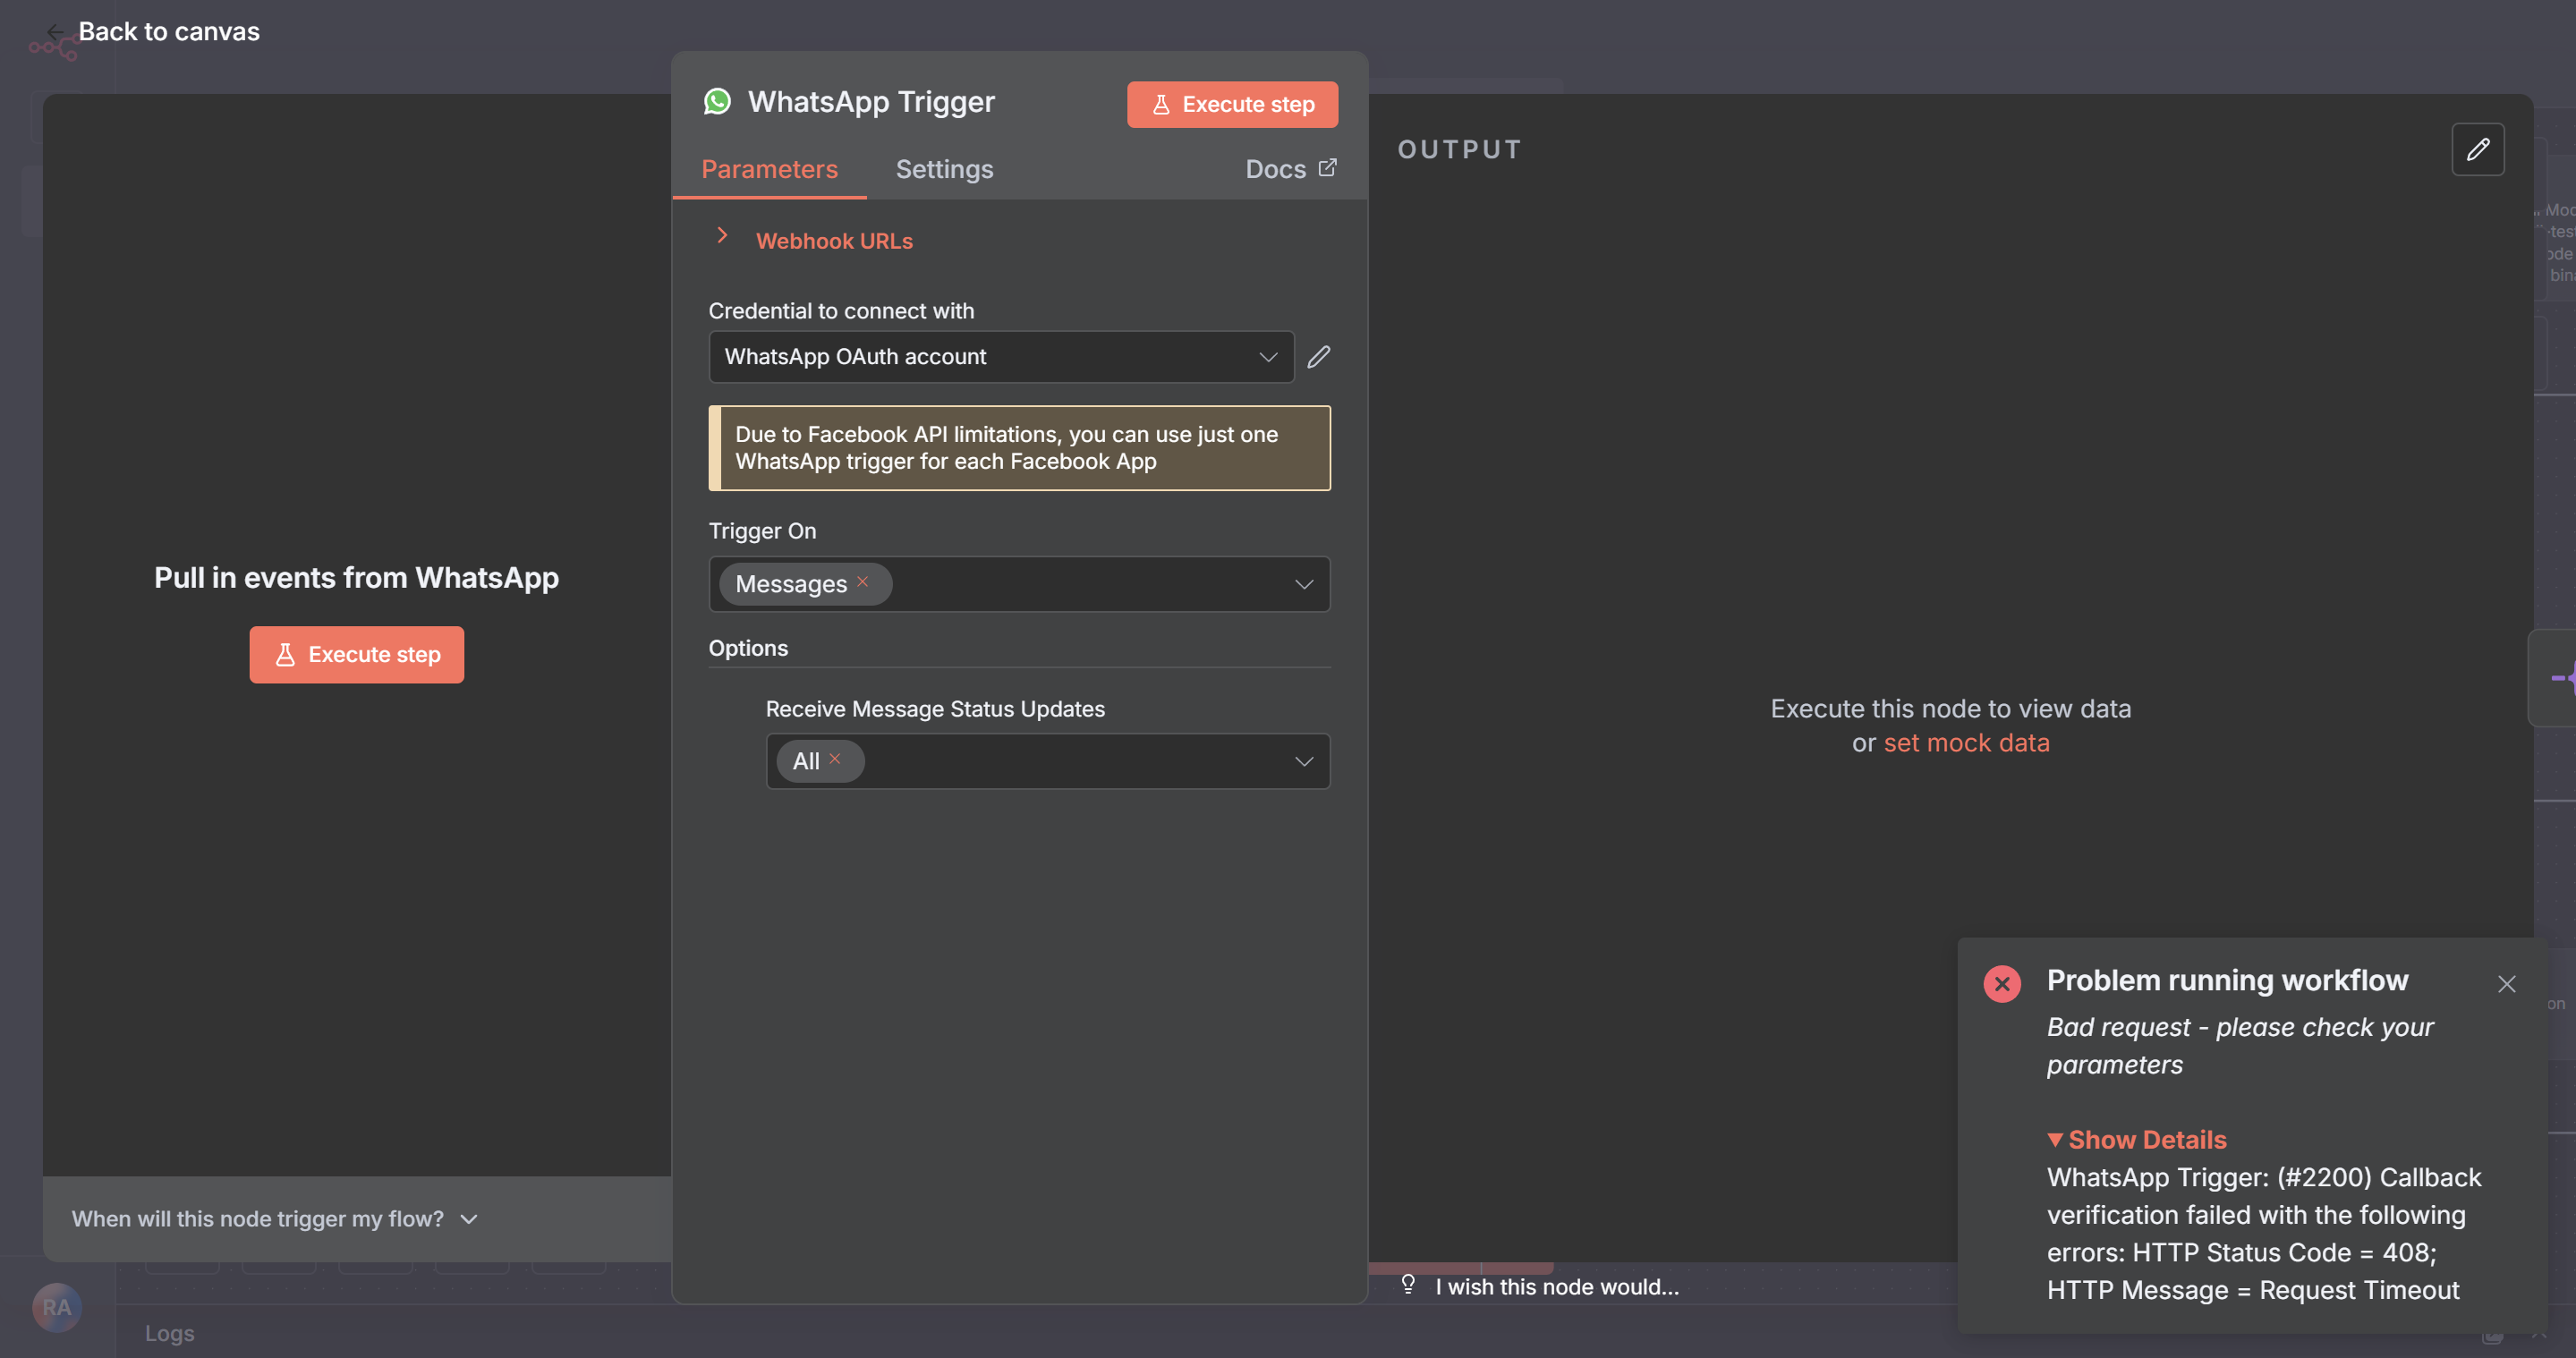This screenshot has height=1358, width=2576.
Task: Open the Receive Message Status Updates dropdown
Action: click(1304, 761)
